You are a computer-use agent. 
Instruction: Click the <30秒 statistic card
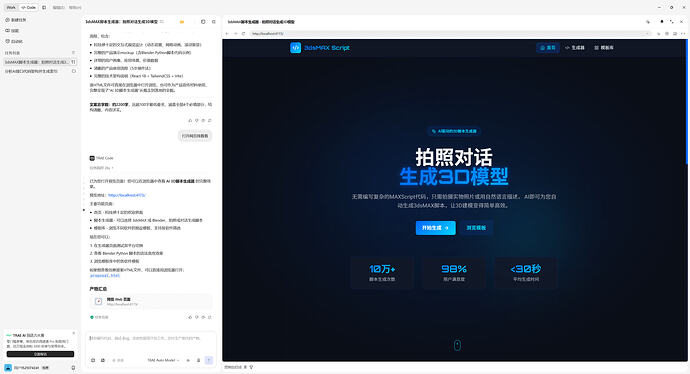pyautogui.click(x=526, y=273)
